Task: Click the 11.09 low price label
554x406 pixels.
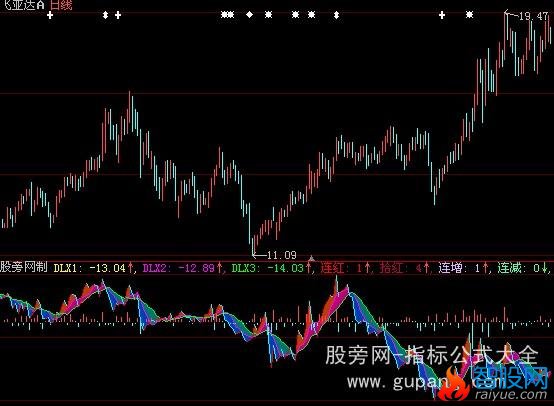Action: click(282, 255)
